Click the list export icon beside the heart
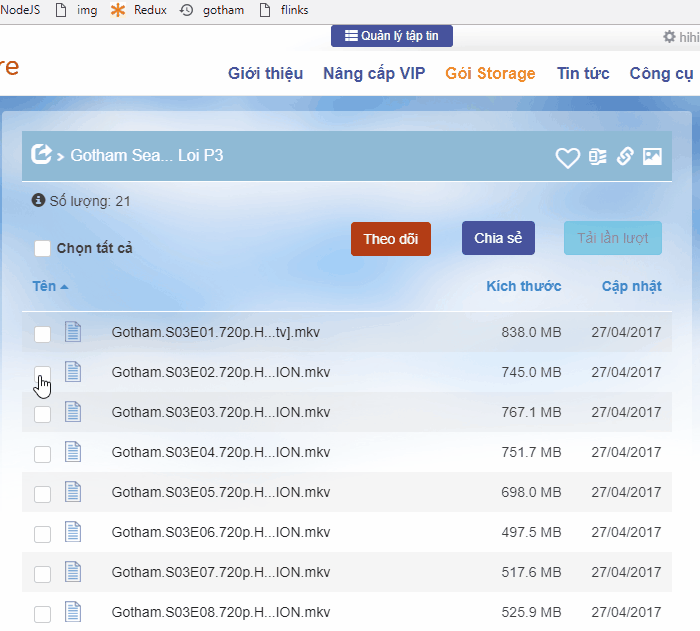 [598, 156]
